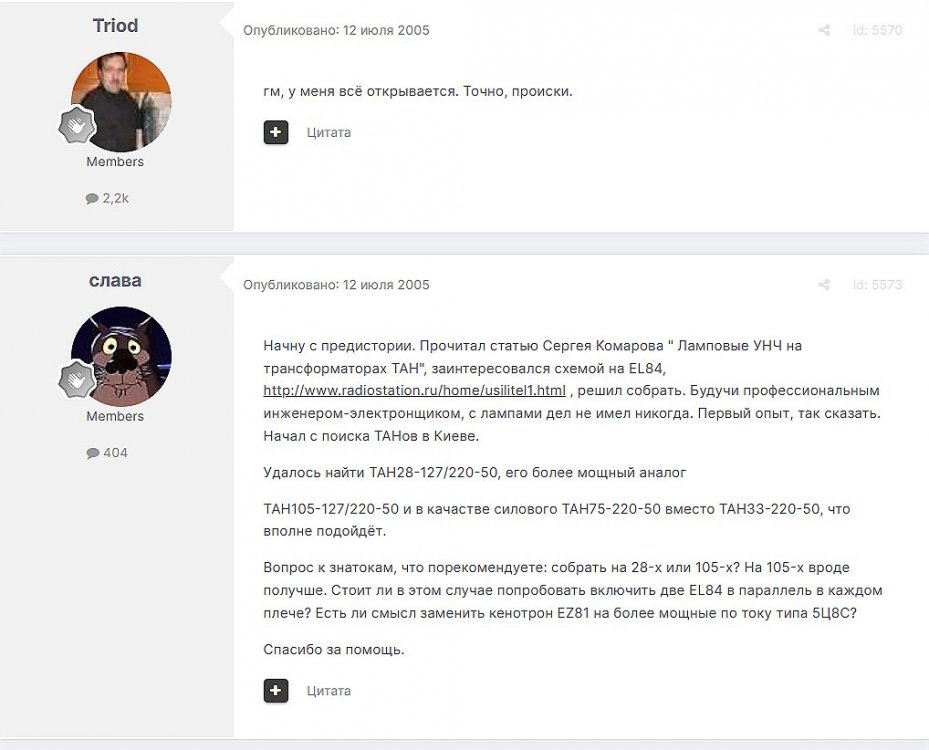Click Цитата under слава's post
This screenshot has height=750, width=929.
pyautogui.click(x=329, y=691)
